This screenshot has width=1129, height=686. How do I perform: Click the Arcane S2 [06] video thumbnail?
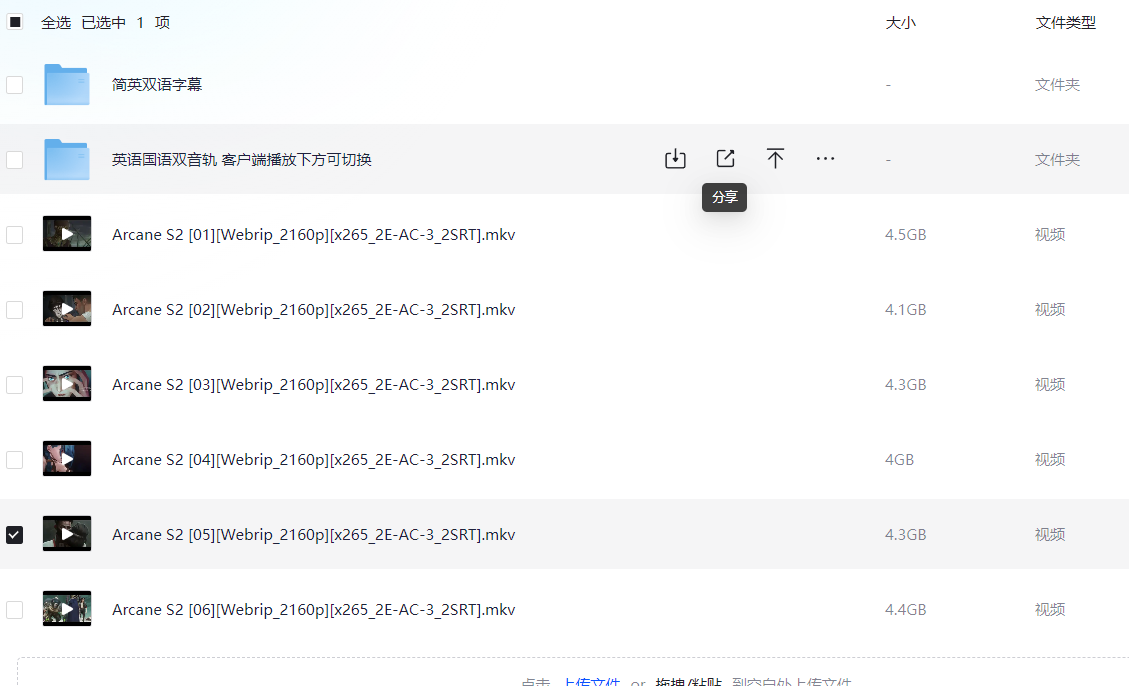[67, 609]
